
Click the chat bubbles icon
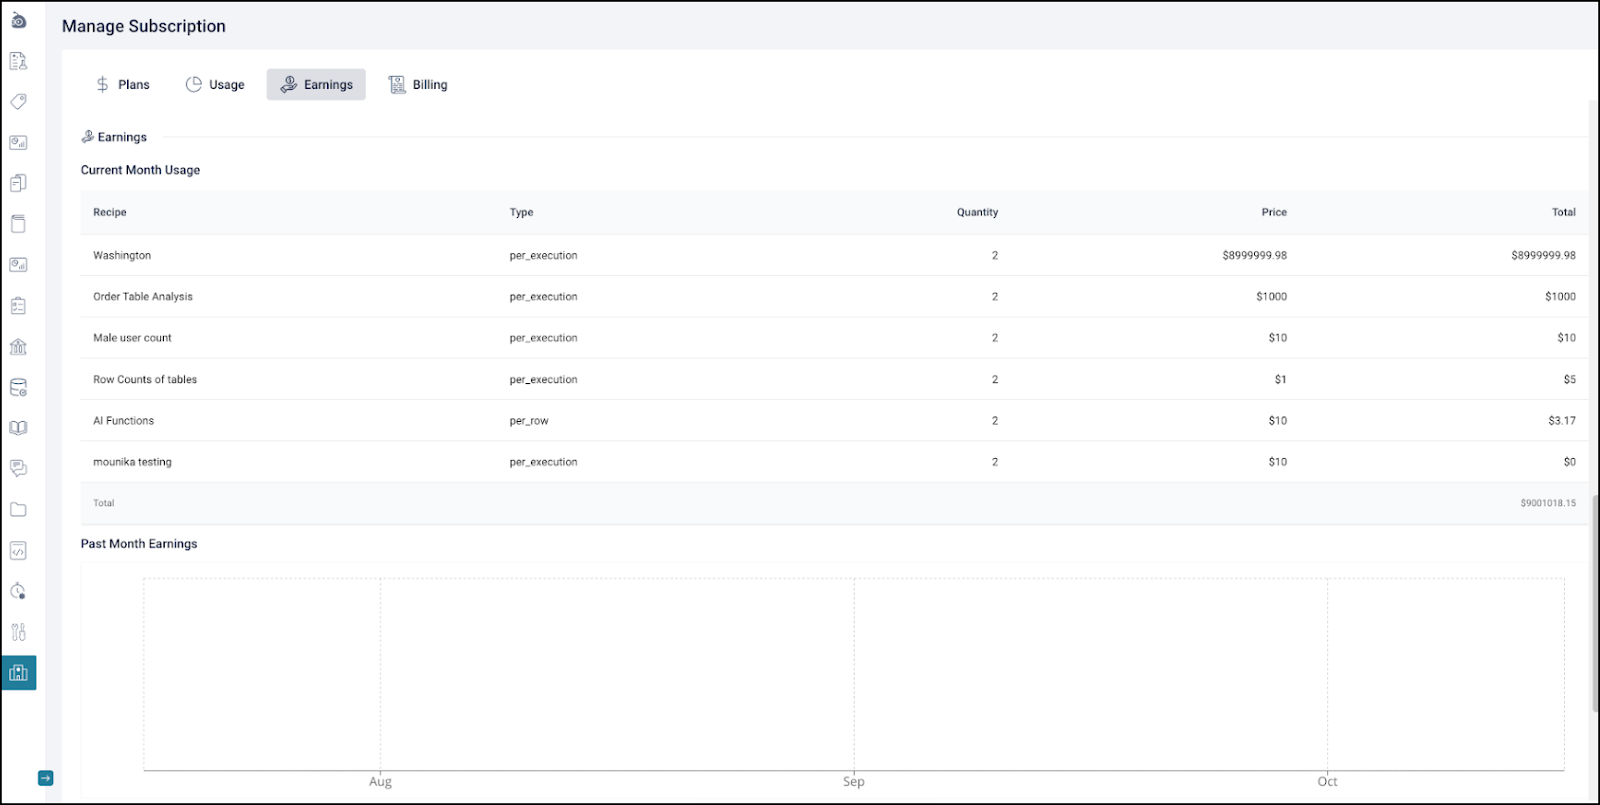[18, 468]
